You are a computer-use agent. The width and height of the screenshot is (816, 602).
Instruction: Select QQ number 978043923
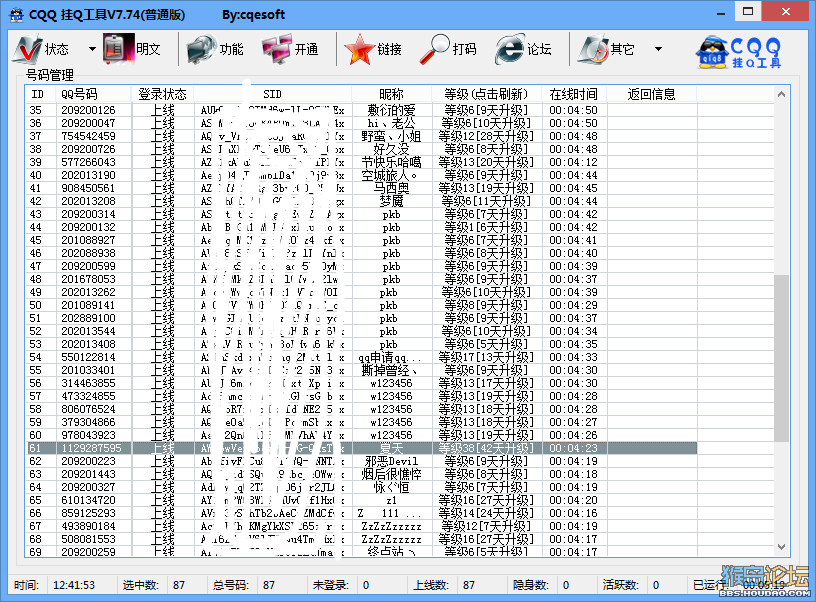click(x=88, y=436)
